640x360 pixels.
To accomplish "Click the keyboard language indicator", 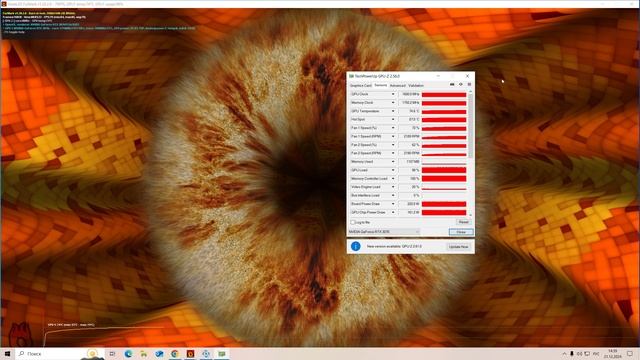I will [x=596, y=353].
